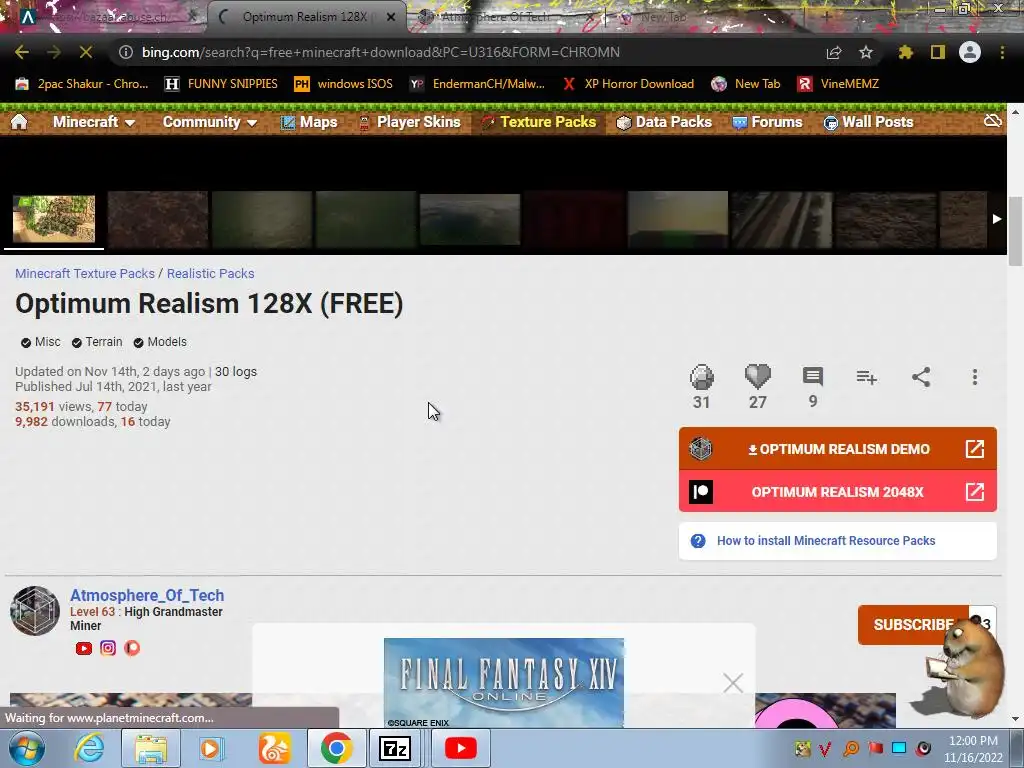Open Wall Posts section
Viewport: 1024px width, 768px height.
[x=869, y=121]
